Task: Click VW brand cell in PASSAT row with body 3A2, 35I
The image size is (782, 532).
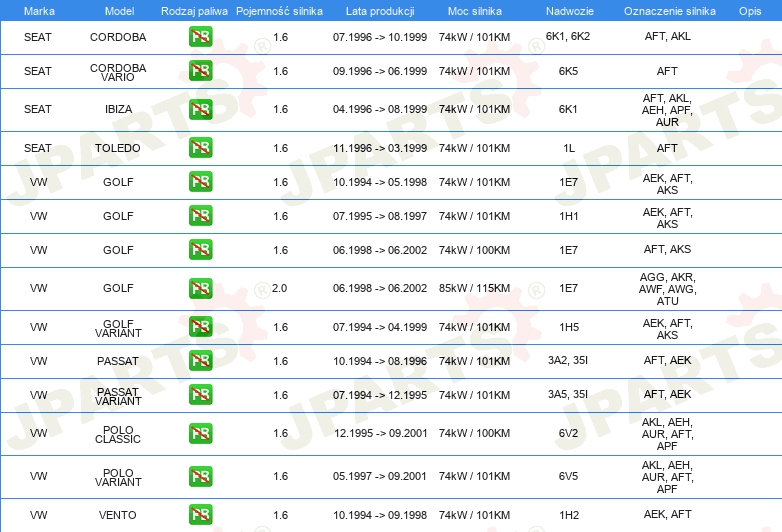Action: 38,361
